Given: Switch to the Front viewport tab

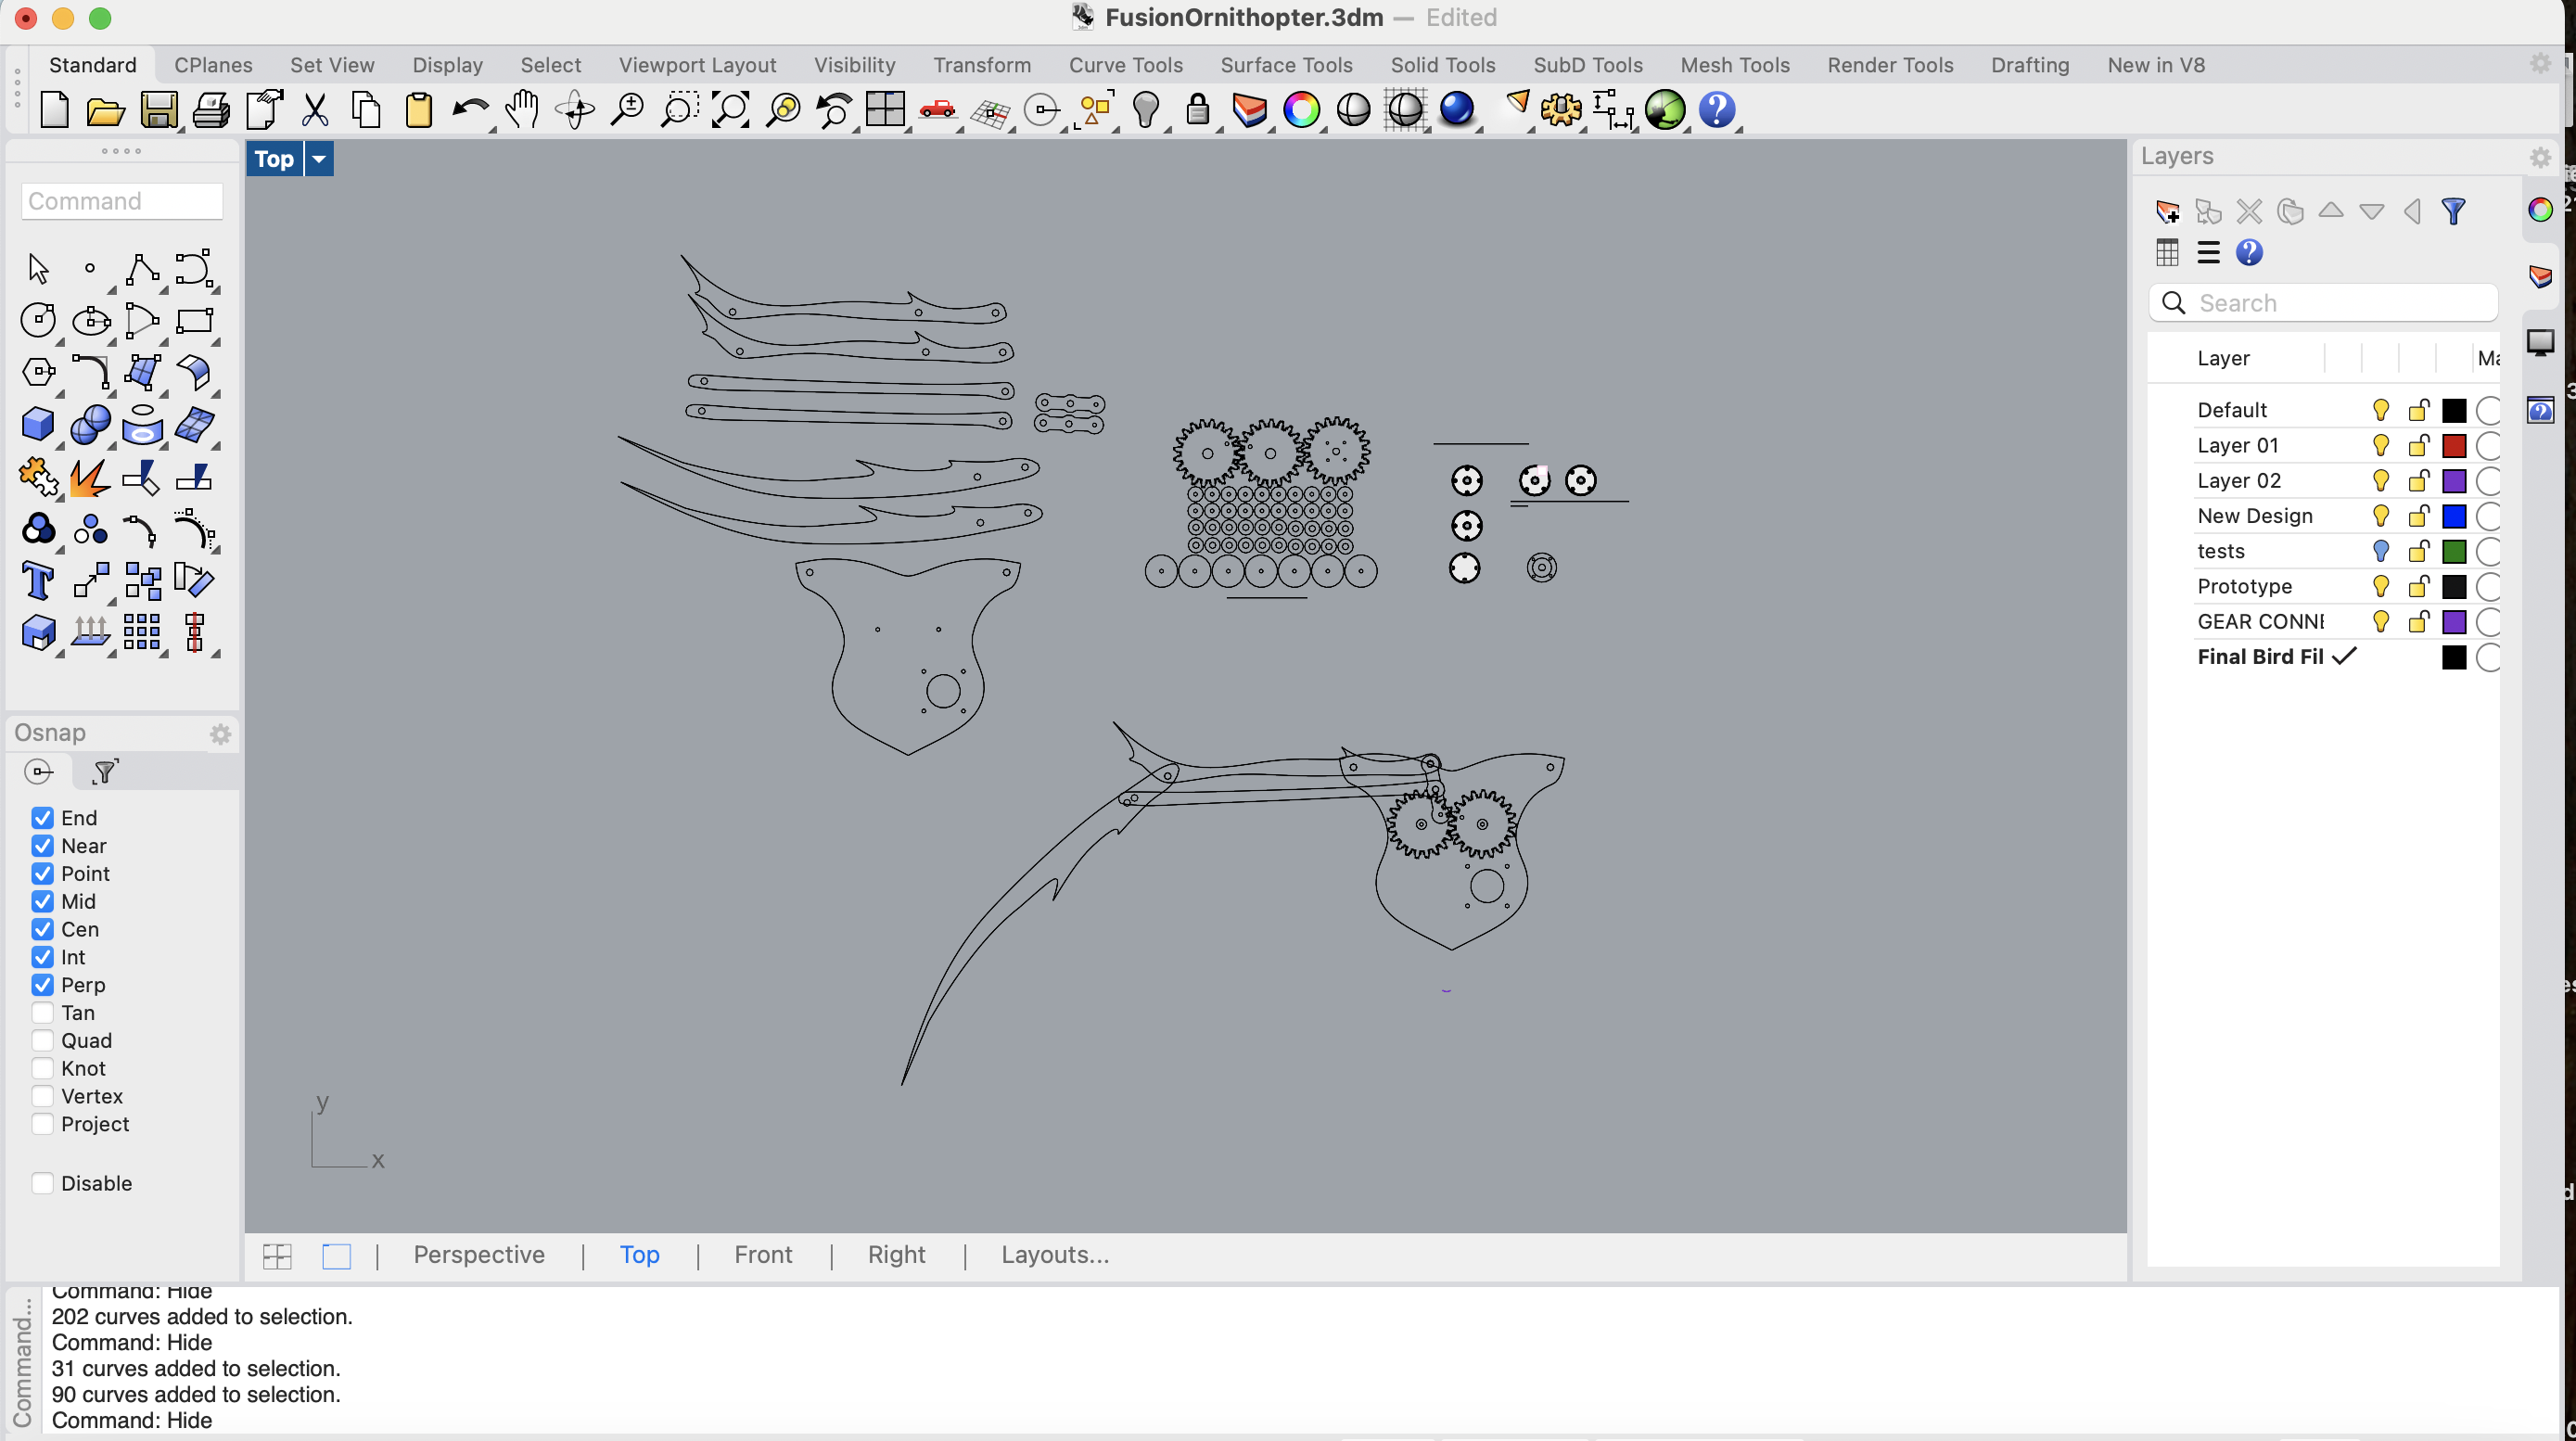Looking at the screenshot, I should [x=763, y=1255].
